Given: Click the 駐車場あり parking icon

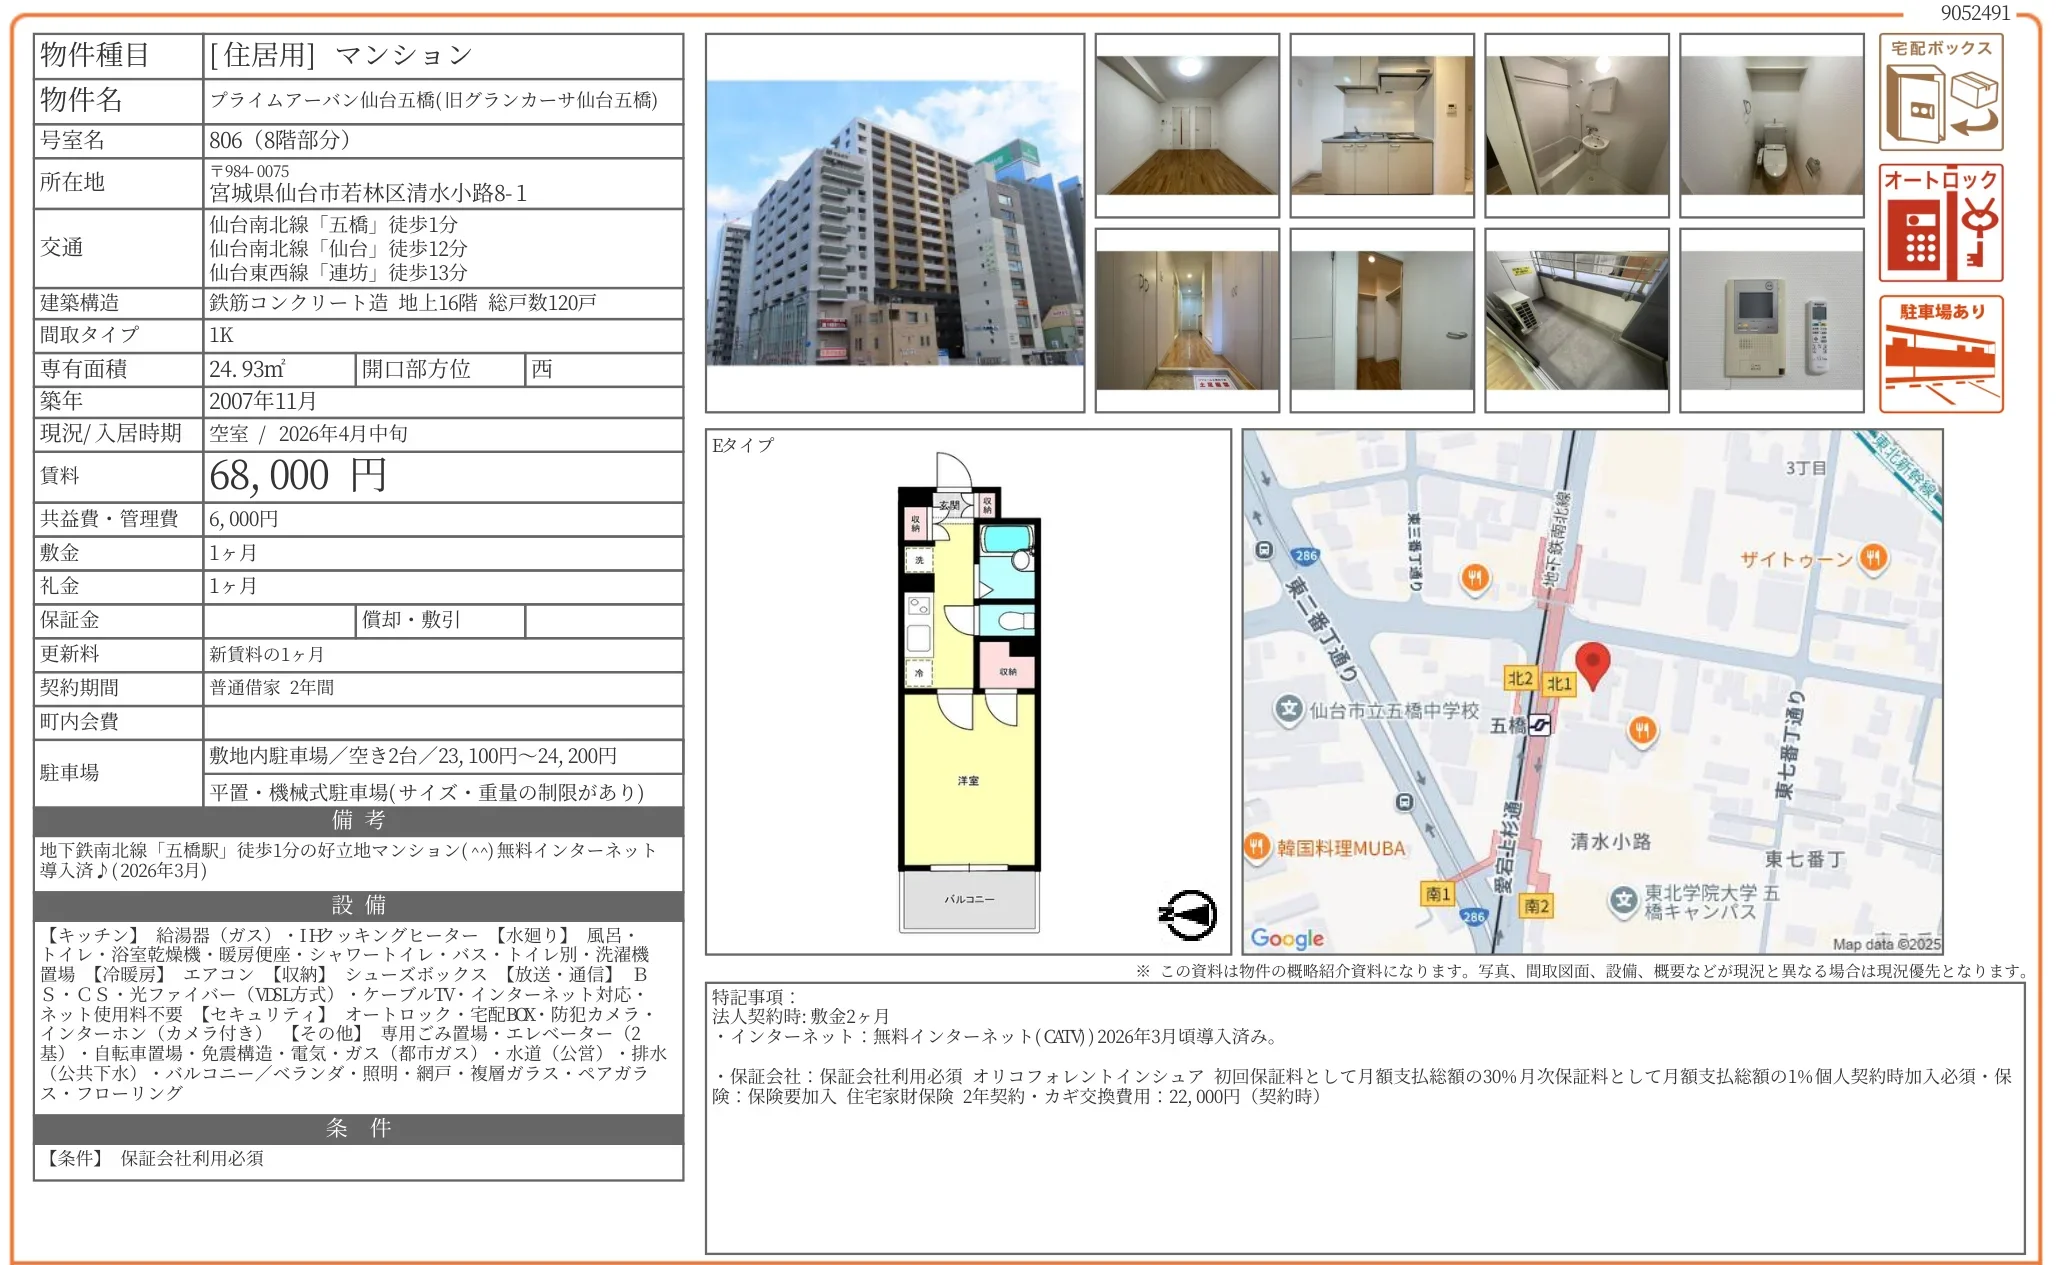Looking at the screenshot, I should pos(1940,354).
